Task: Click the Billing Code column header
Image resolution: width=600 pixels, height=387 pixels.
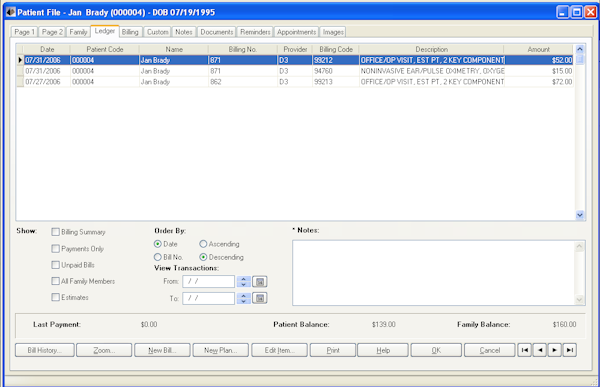Action: [336, 49]
